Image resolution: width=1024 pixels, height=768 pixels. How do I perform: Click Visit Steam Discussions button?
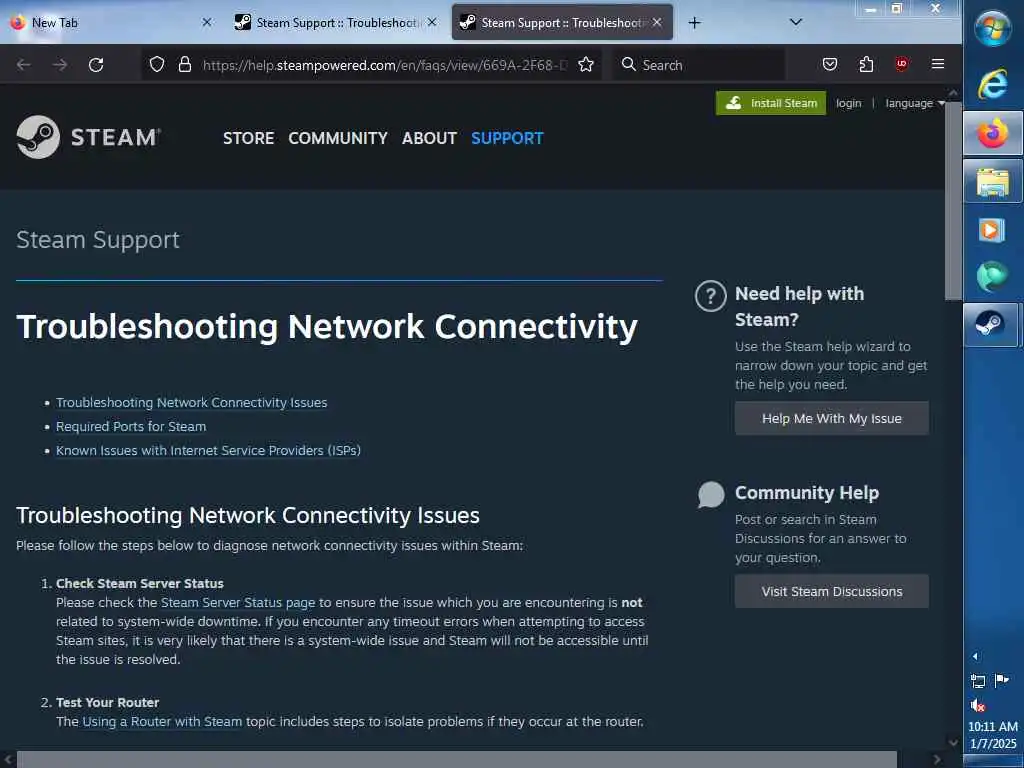click(831, 592)
